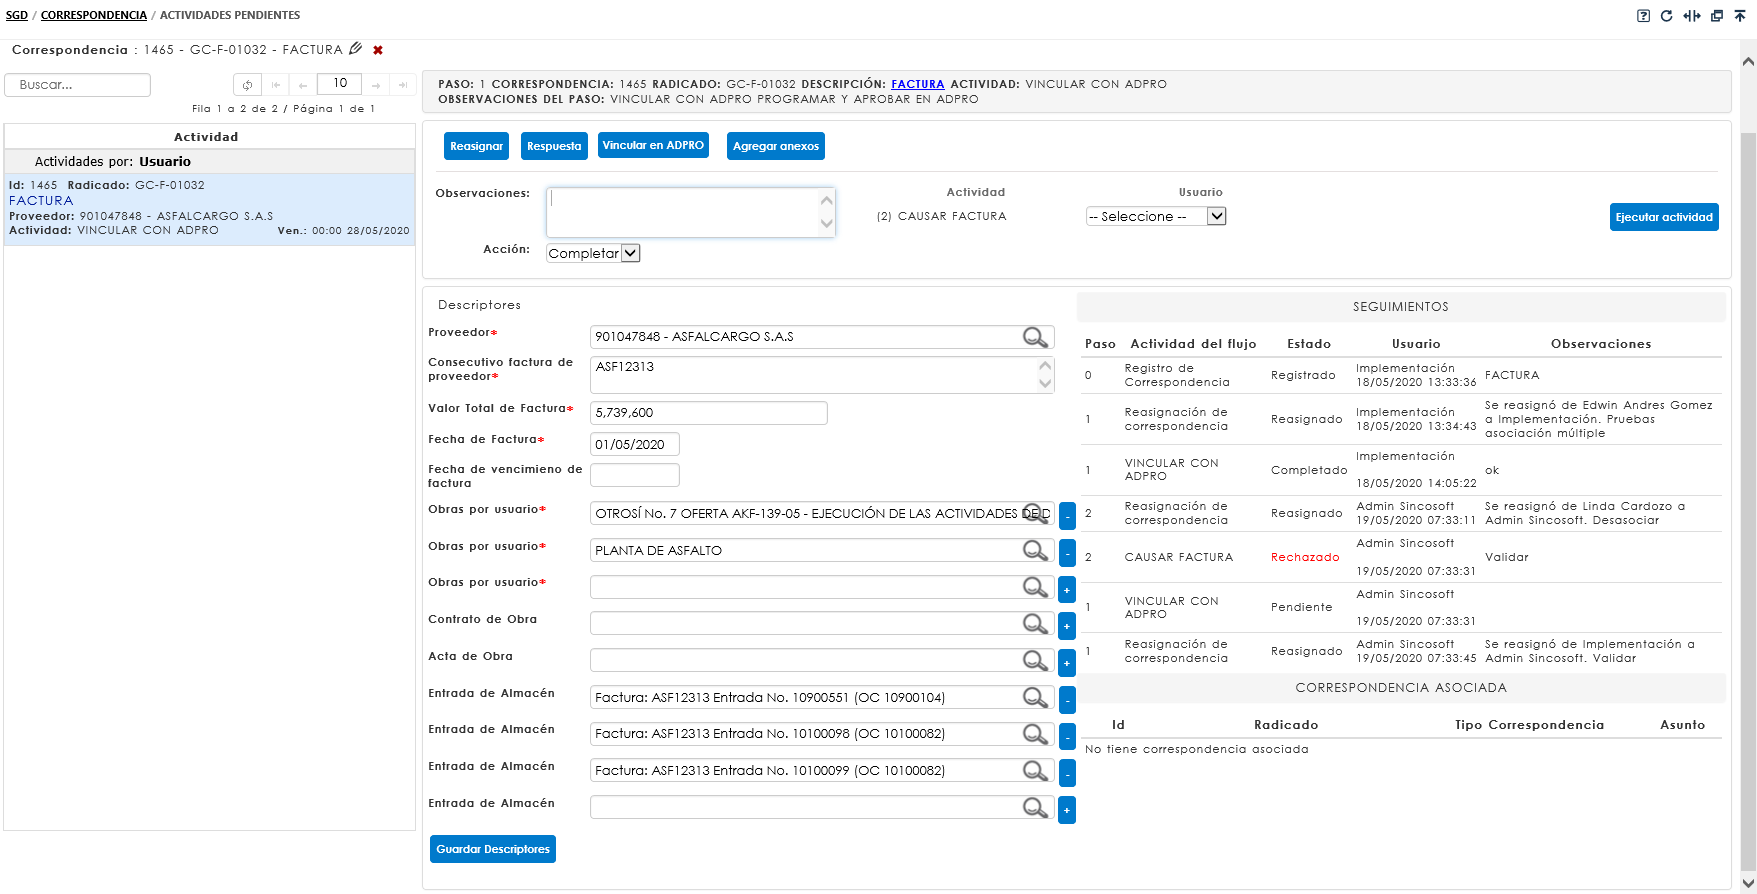Click the rows-per-page field showing 10
Image resolution: width=1757 pixels, height=894 pixels.
pyautogui.click(x=339, y=84)
